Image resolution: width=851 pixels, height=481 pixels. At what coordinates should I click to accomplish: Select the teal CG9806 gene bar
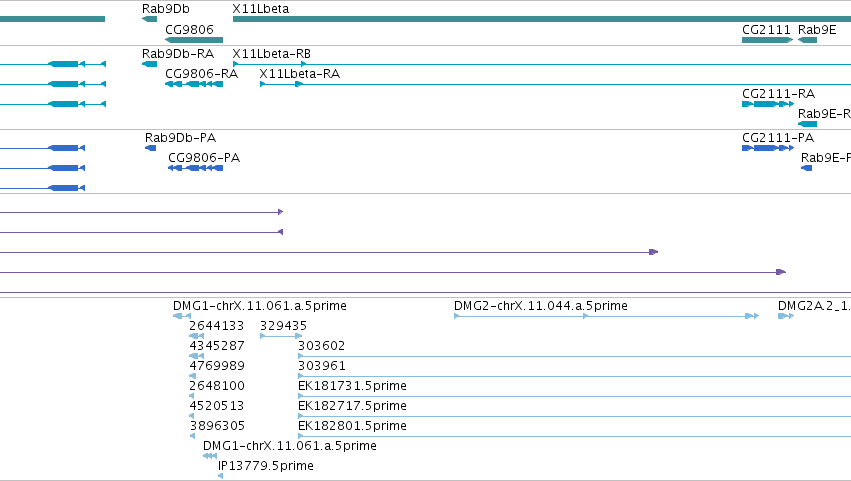pyautogui.click(x=194, y=40)
